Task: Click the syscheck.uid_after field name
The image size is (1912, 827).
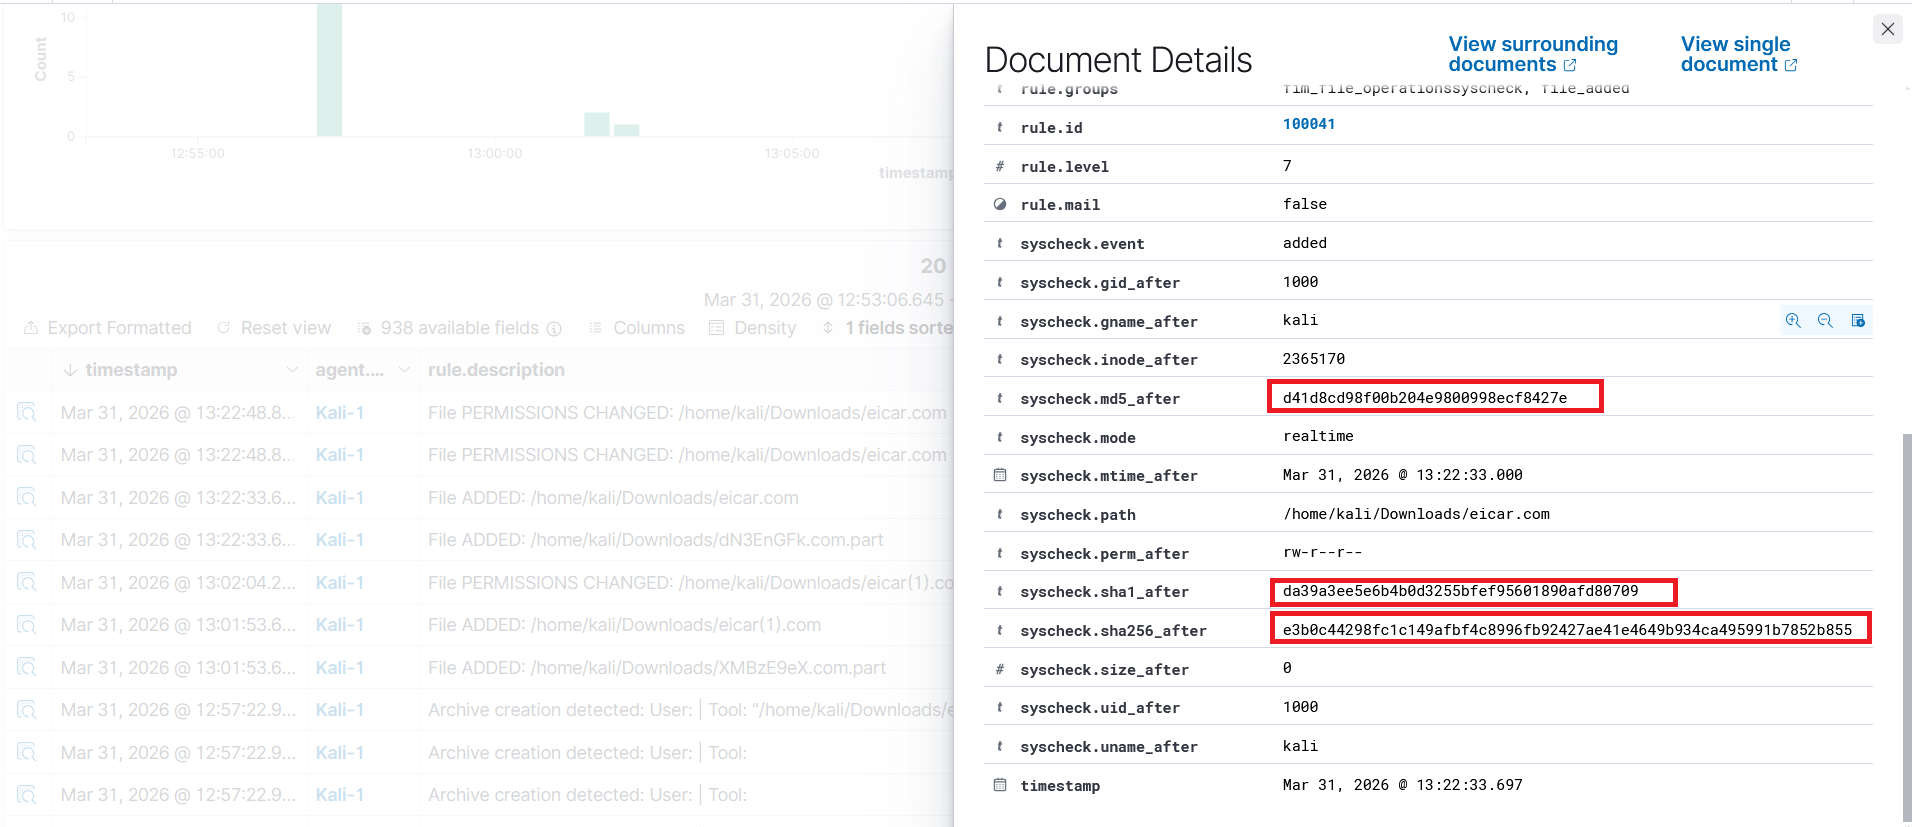Action: (x=1100, y=708)
